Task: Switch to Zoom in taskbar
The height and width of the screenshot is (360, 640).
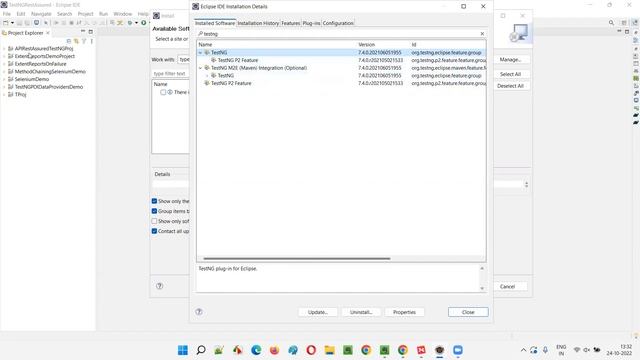Action: point(458,350)
